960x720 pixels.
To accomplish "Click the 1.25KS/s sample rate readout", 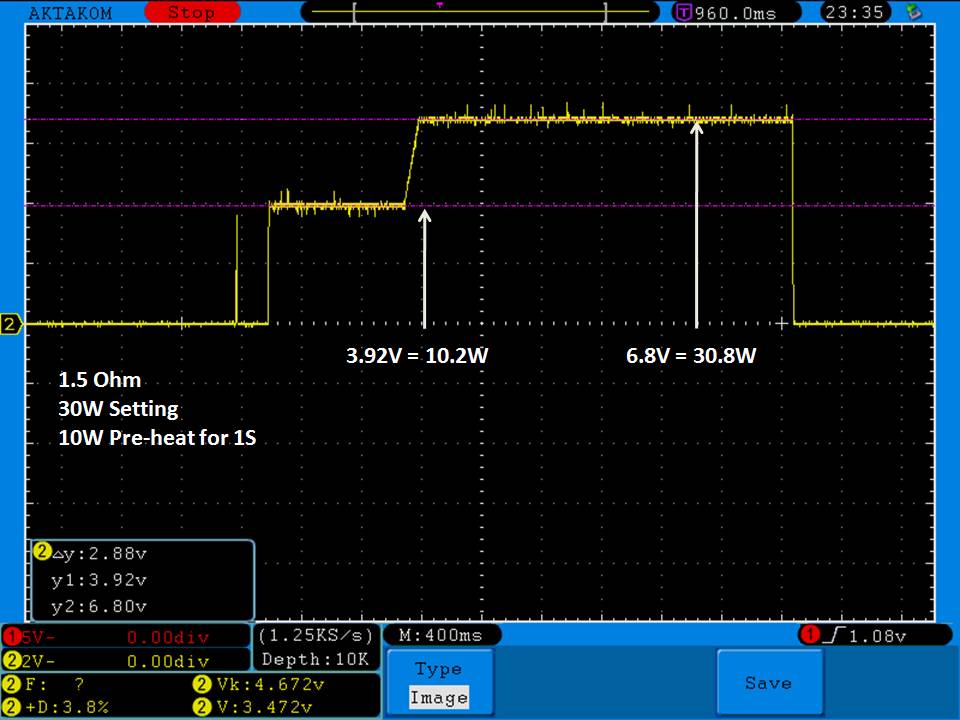I will coord(316,636).
